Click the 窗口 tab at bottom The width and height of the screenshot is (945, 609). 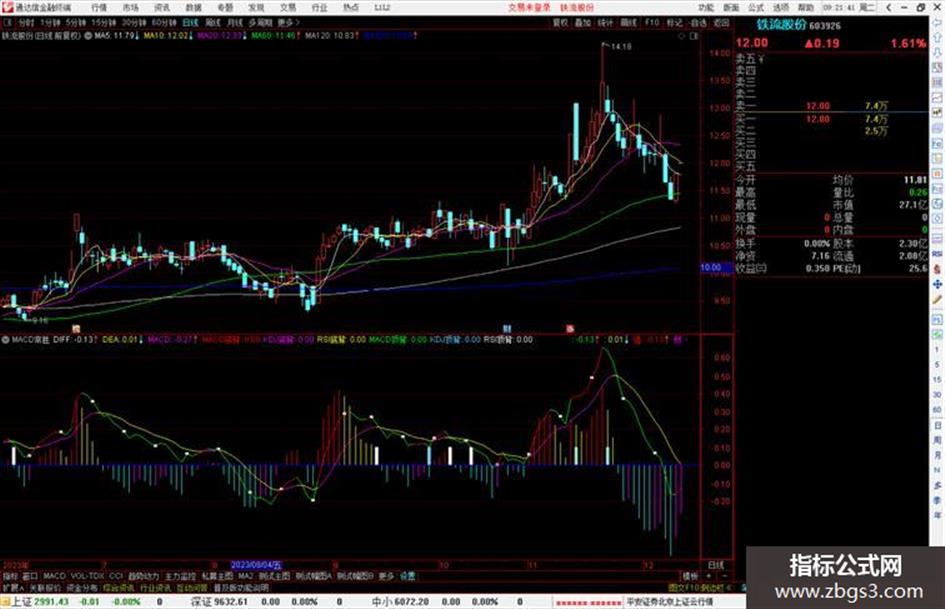(30, 576)
